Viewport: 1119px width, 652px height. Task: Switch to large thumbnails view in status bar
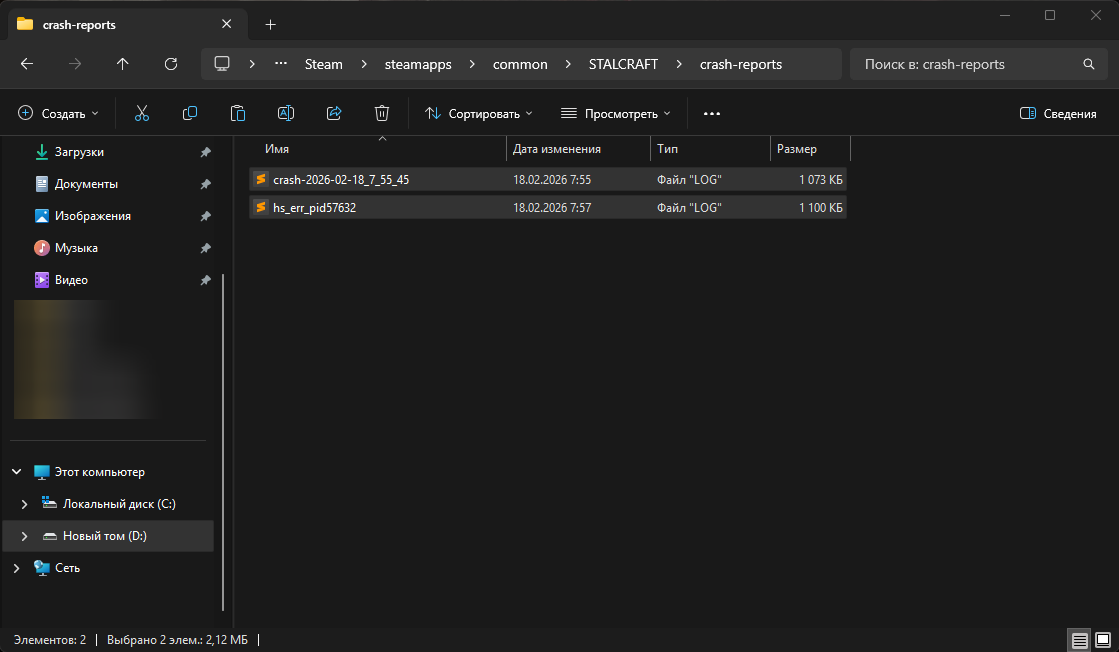(x=1102, y=640)
